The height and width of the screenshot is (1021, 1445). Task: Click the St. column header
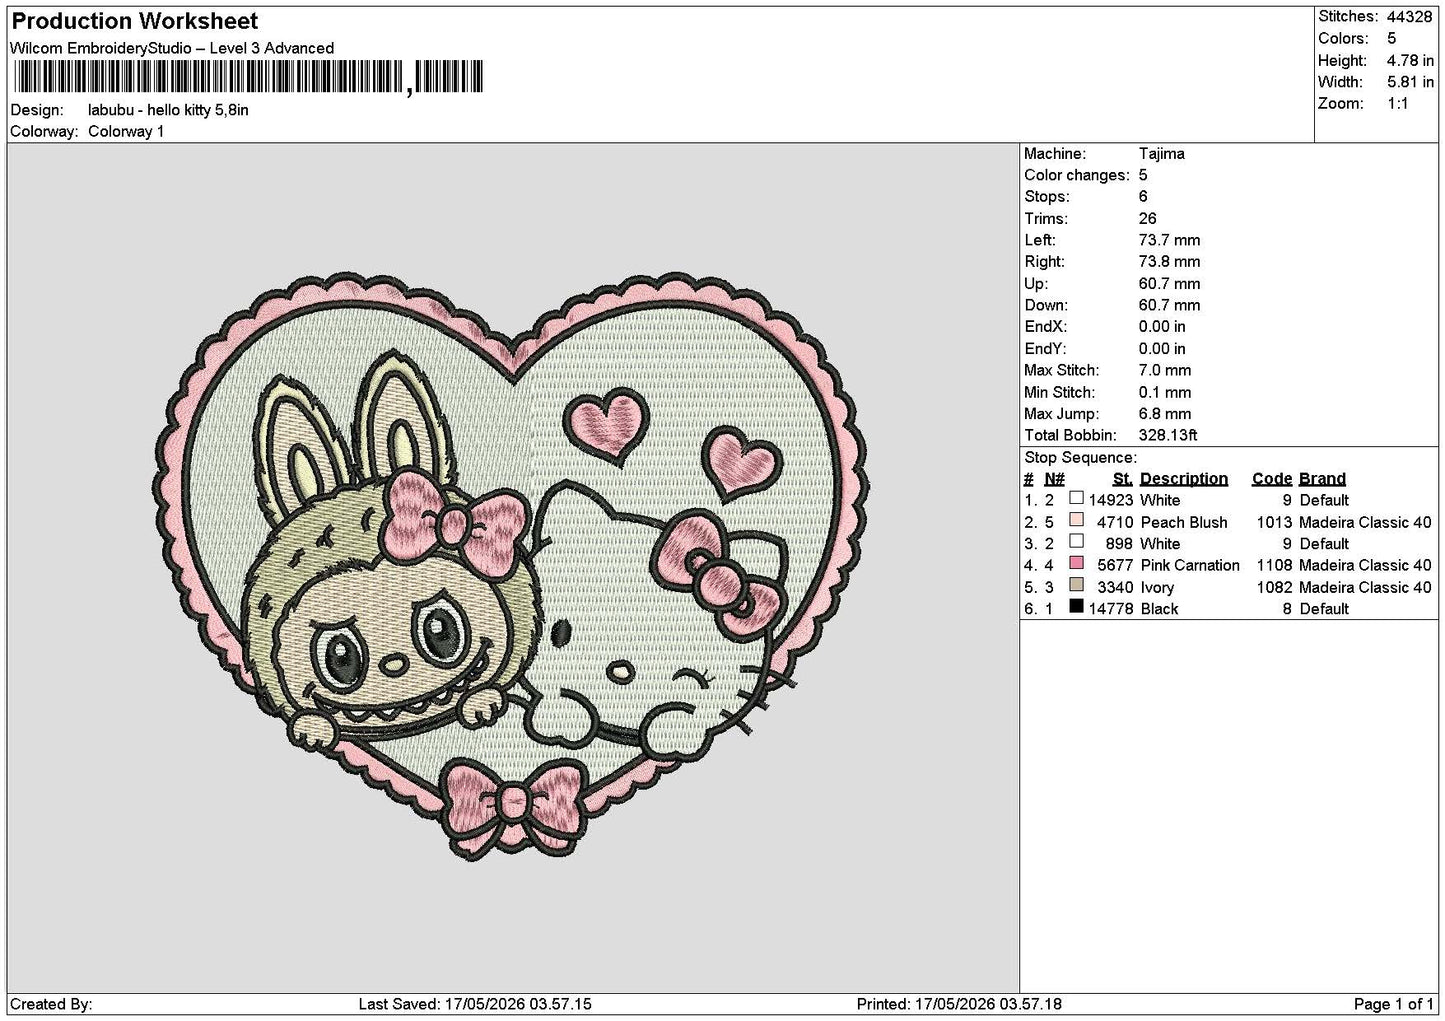point(1122,479)
